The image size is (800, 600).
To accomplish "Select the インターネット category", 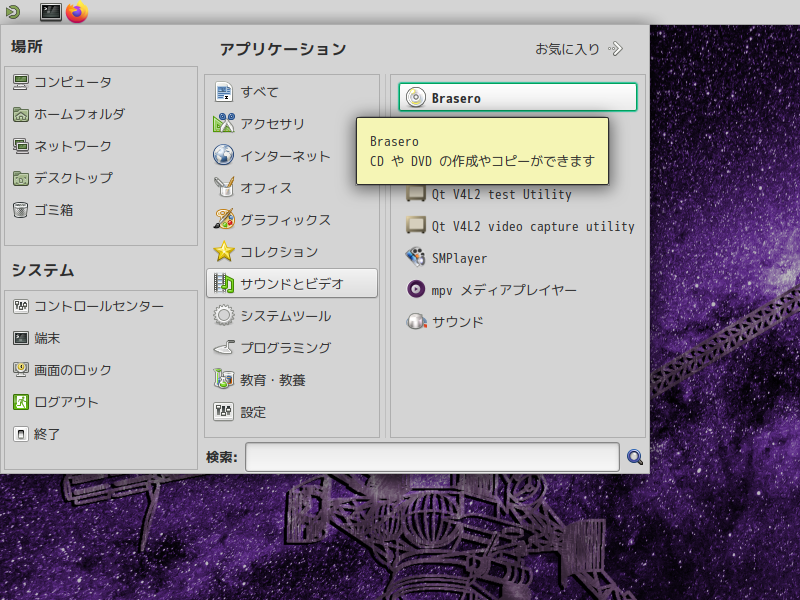I will 292,156.
